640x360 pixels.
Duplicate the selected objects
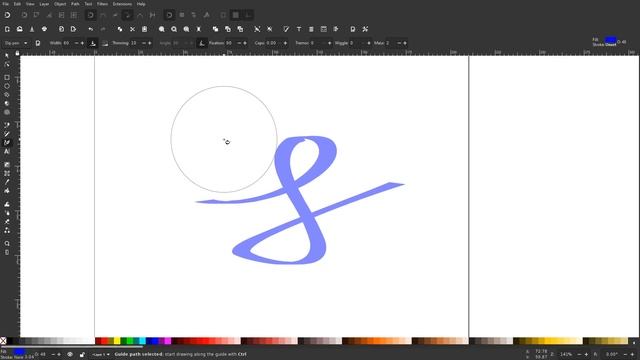point(215,29)
